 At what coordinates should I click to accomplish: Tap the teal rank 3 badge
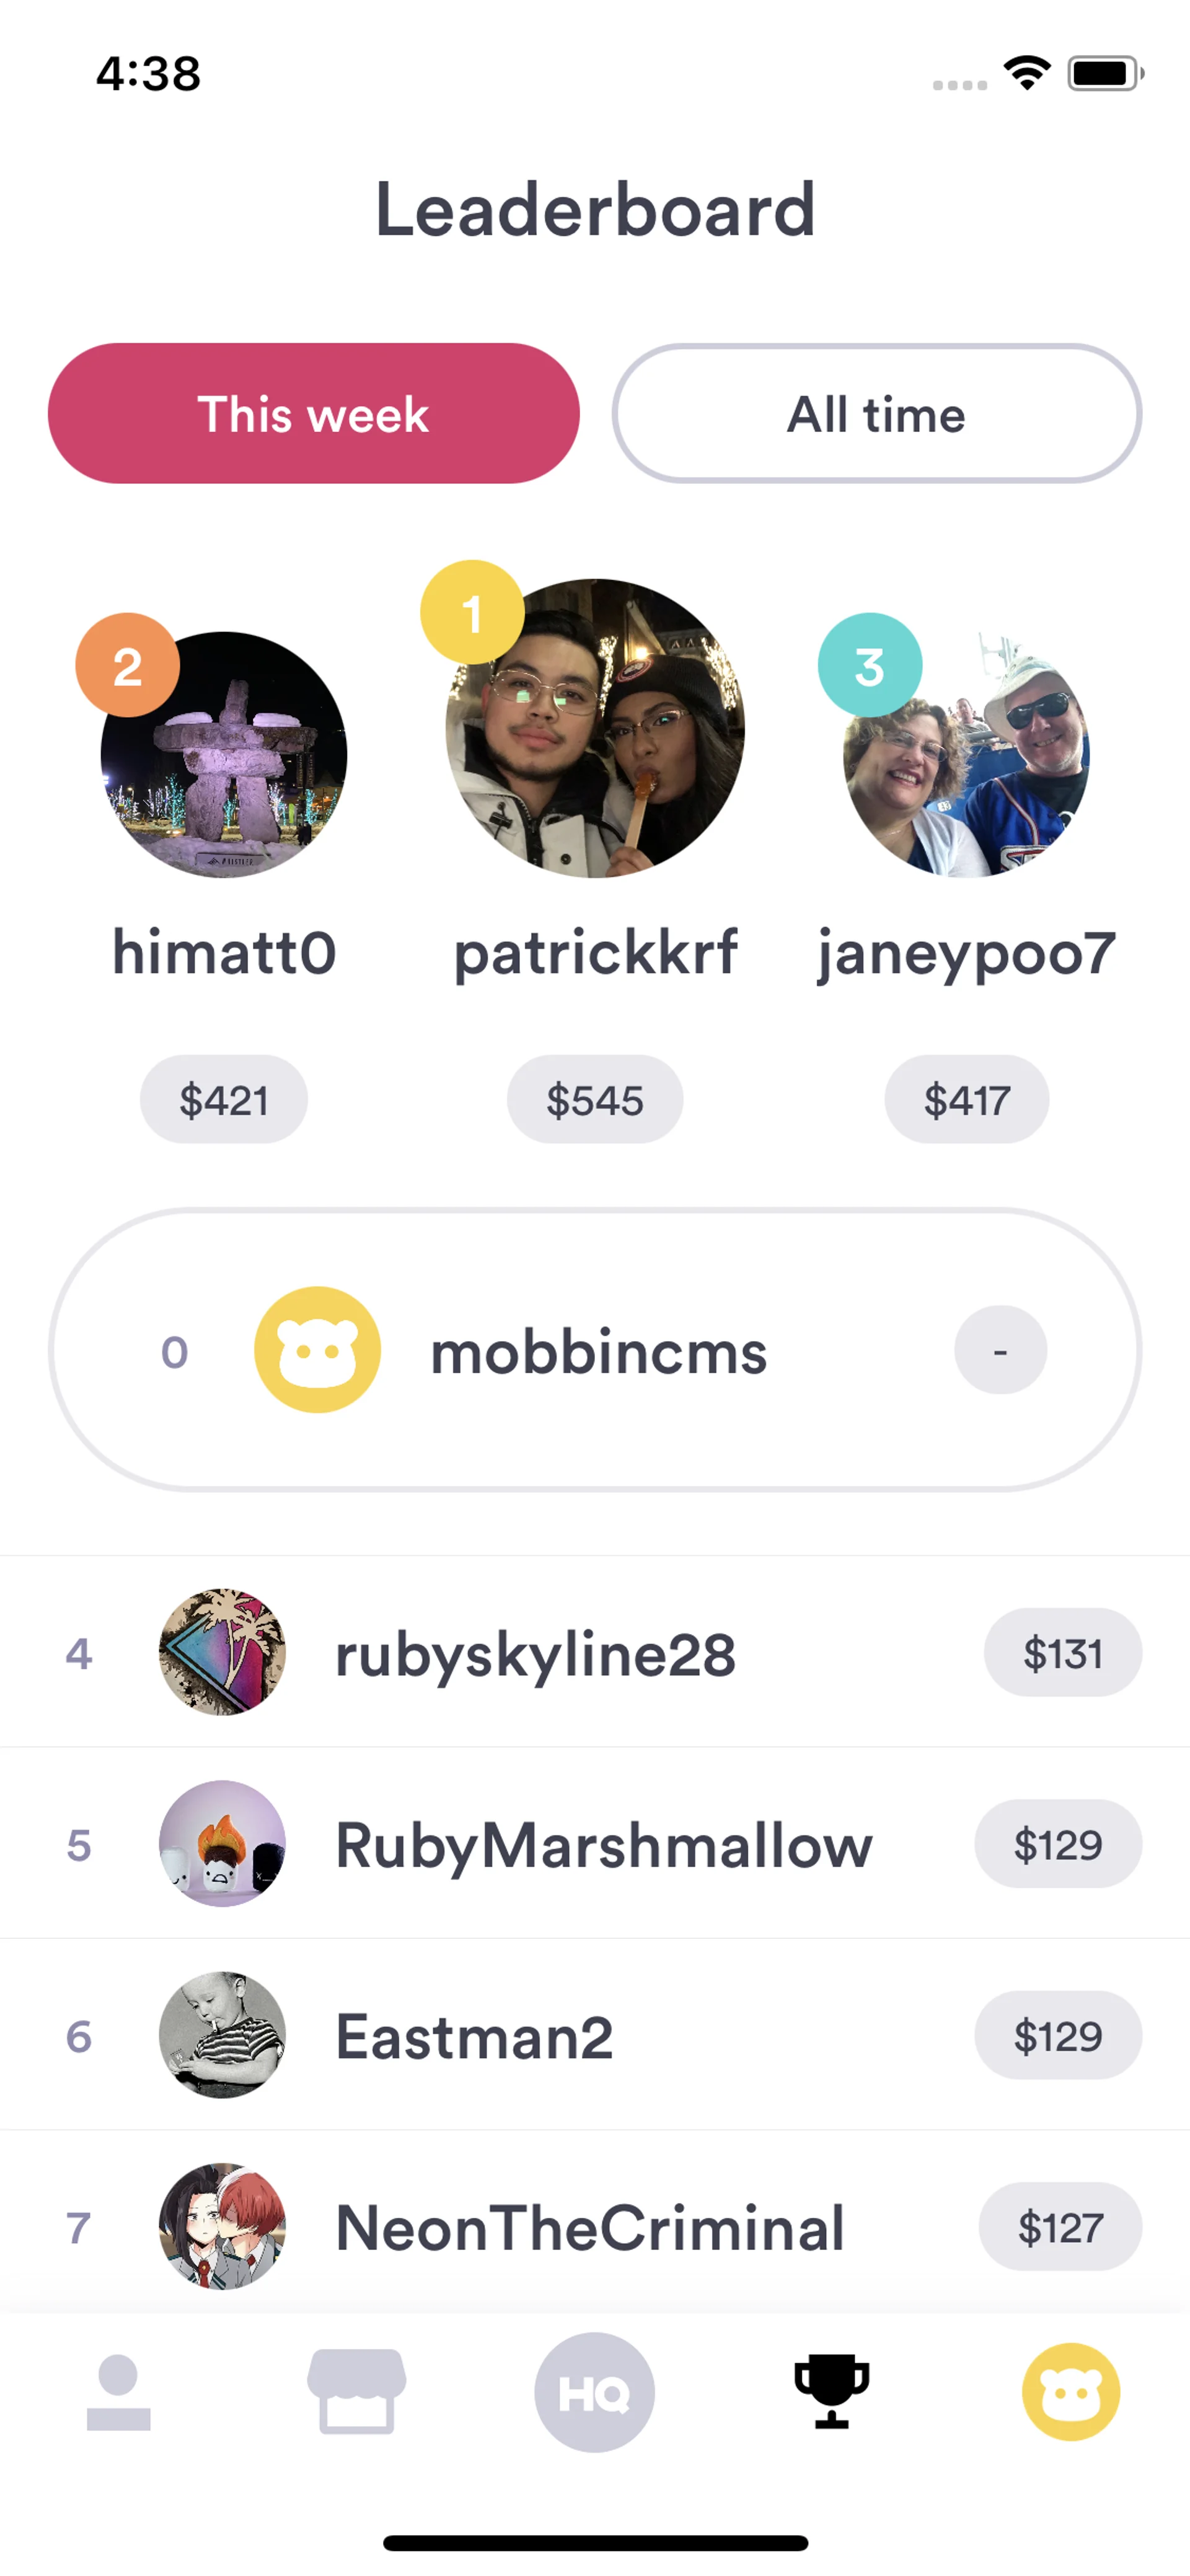pyautogui.click(x=870, y=665)
